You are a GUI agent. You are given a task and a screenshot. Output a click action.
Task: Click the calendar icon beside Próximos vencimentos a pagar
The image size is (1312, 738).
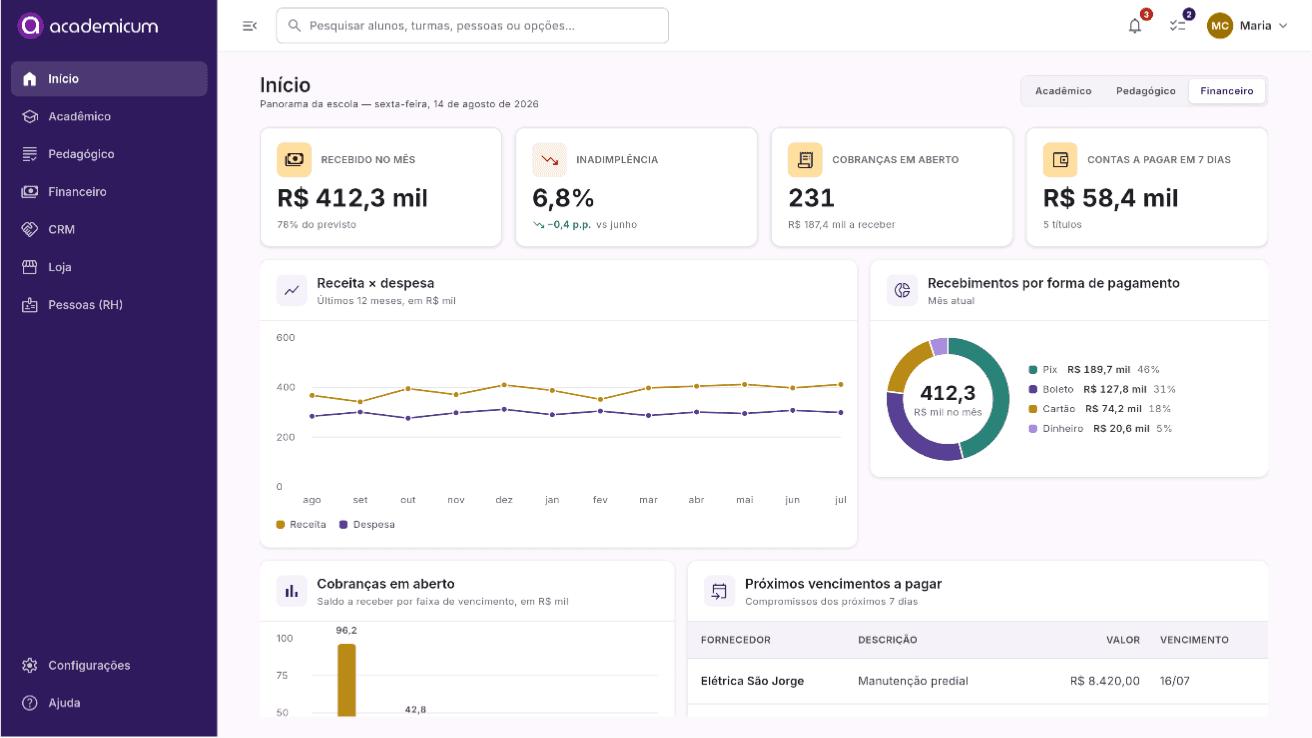(x=719, y=591)
